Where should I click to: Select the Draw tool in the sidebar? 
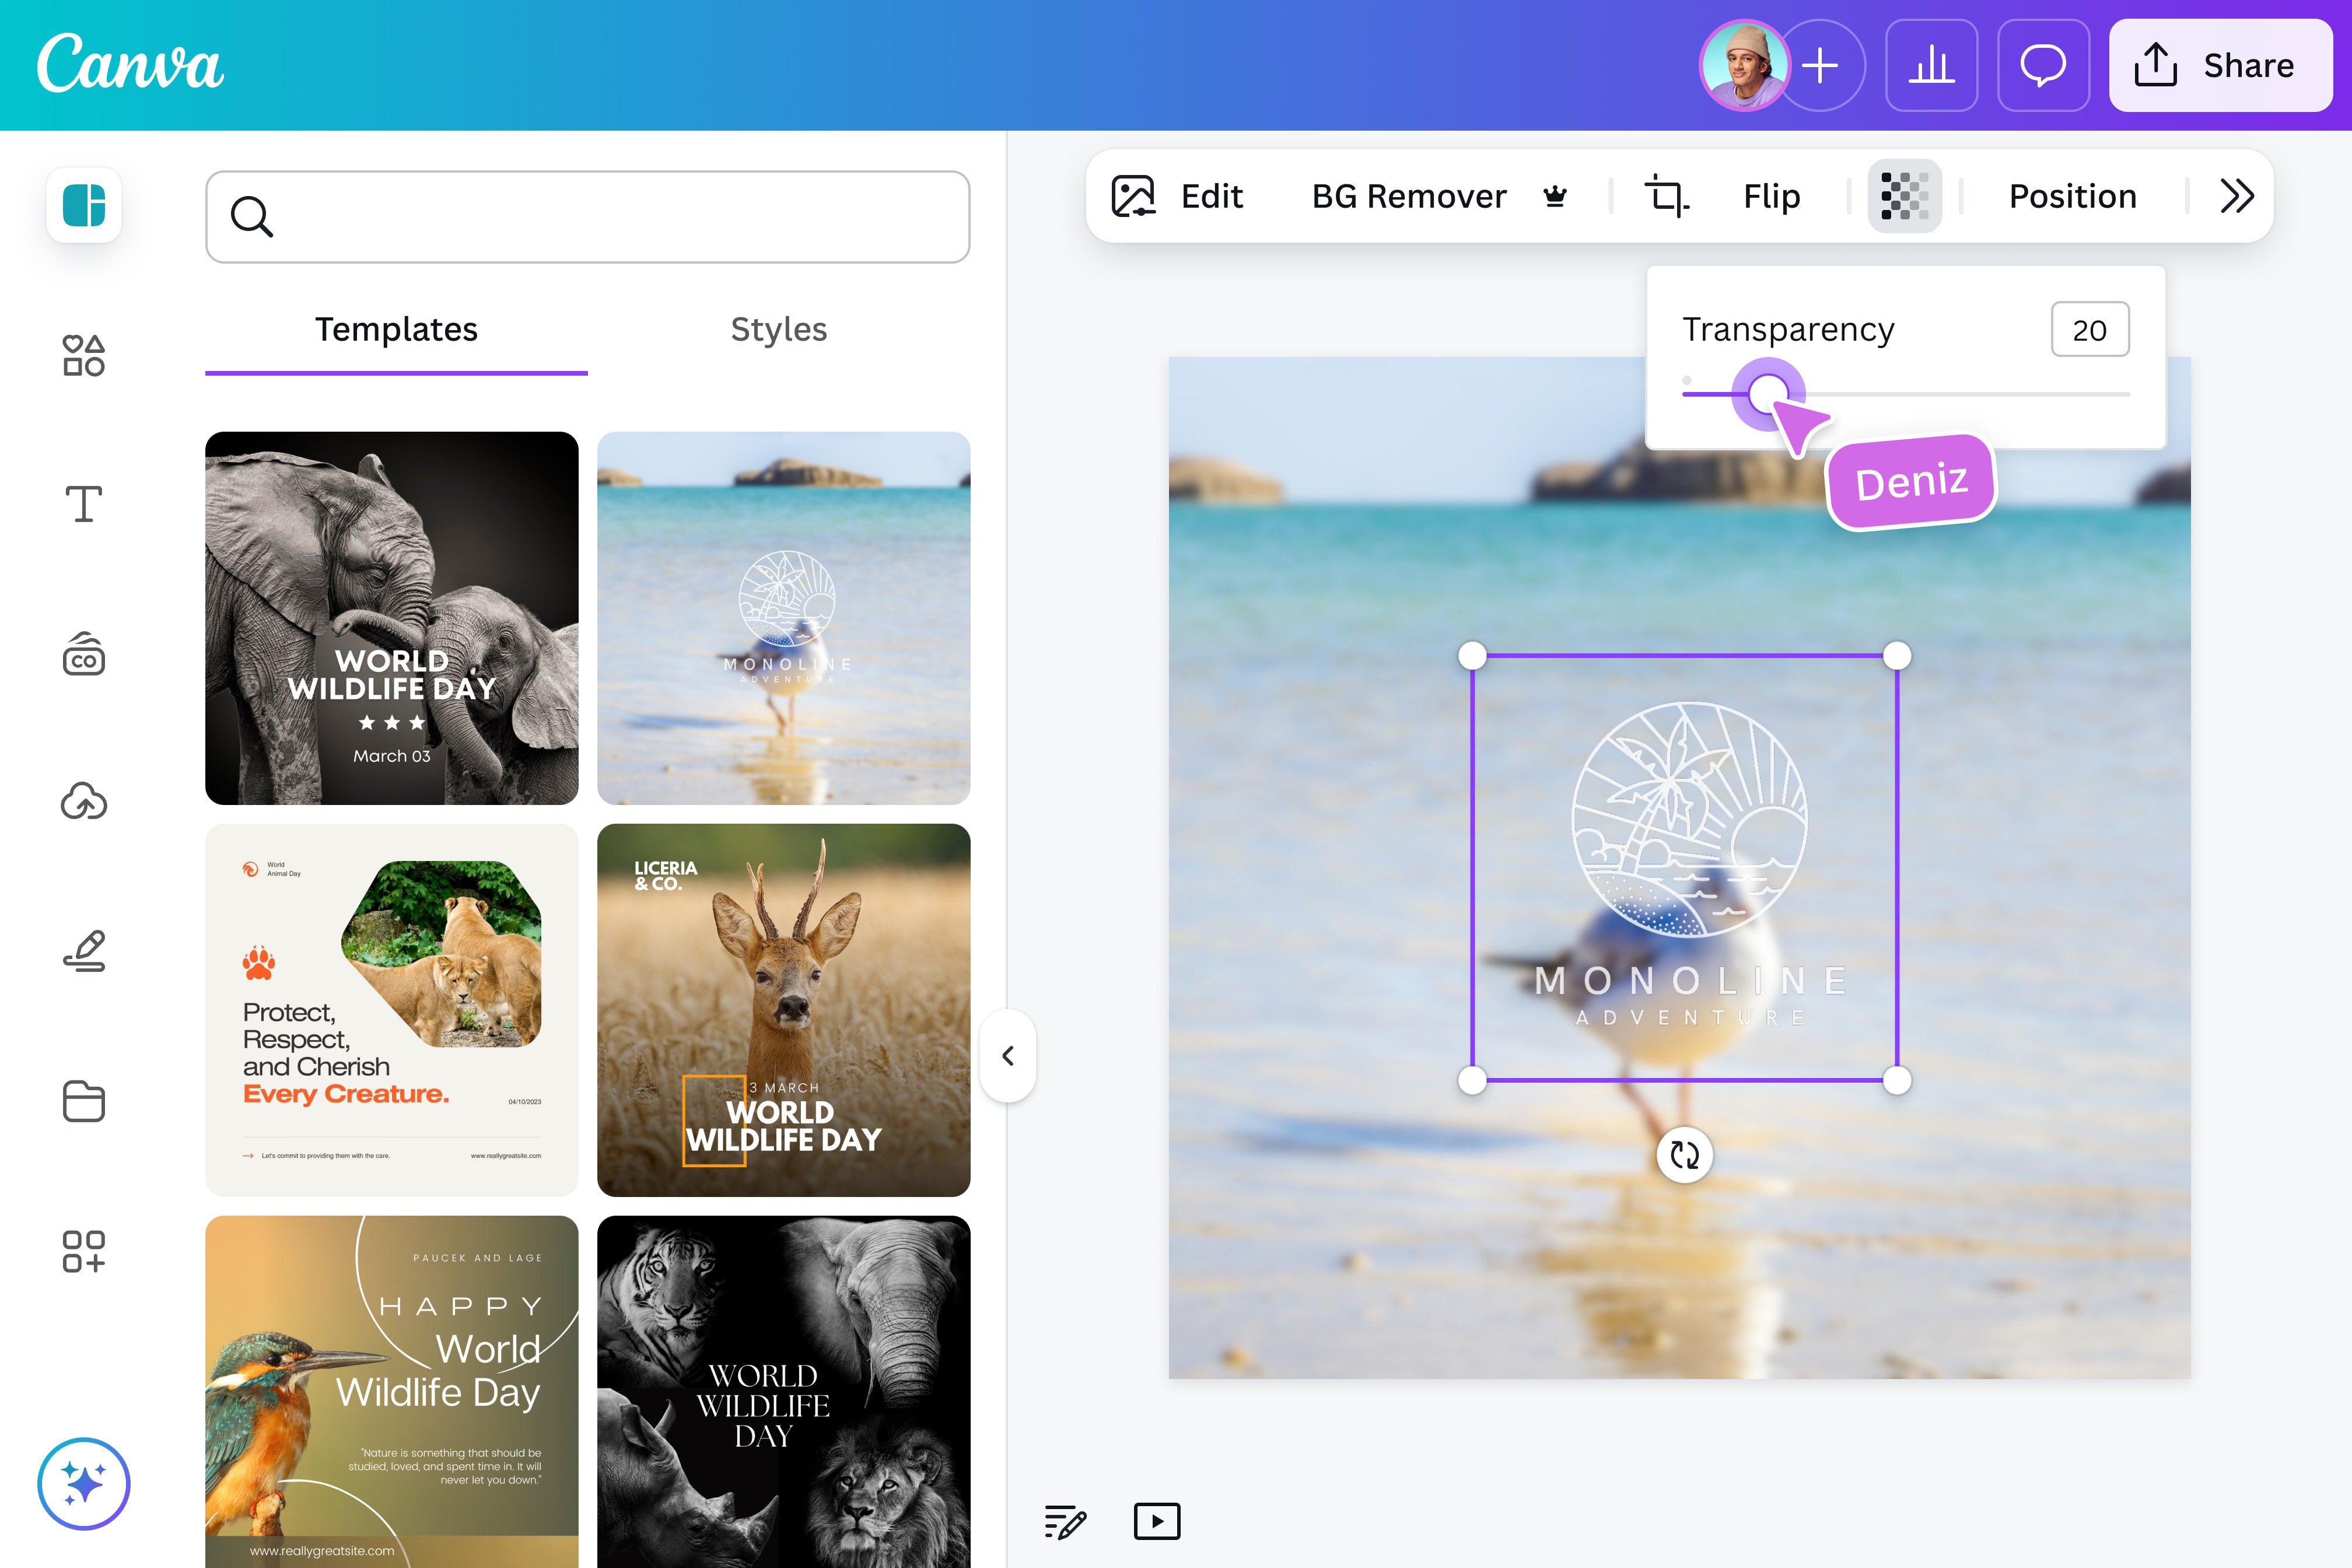(x=84, y=950)
